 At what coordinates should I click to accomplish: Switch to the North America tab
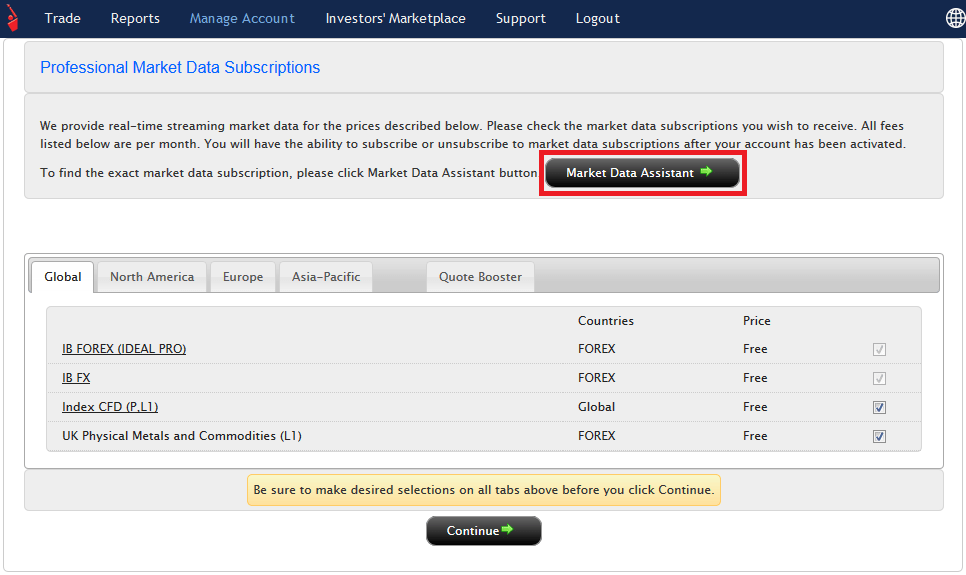coord(152,277)
